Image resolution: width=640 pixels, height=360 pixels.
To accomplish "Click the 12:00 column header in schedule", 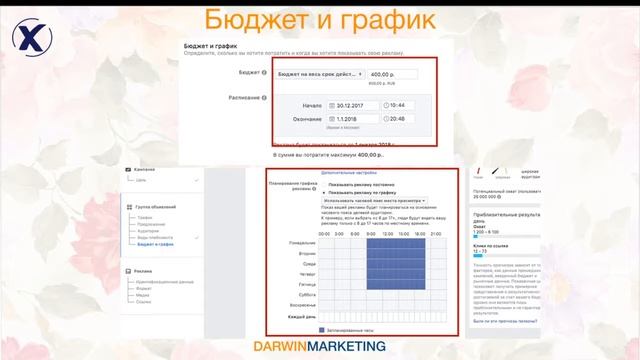I will pyautogui.click(x=387, y=234).
